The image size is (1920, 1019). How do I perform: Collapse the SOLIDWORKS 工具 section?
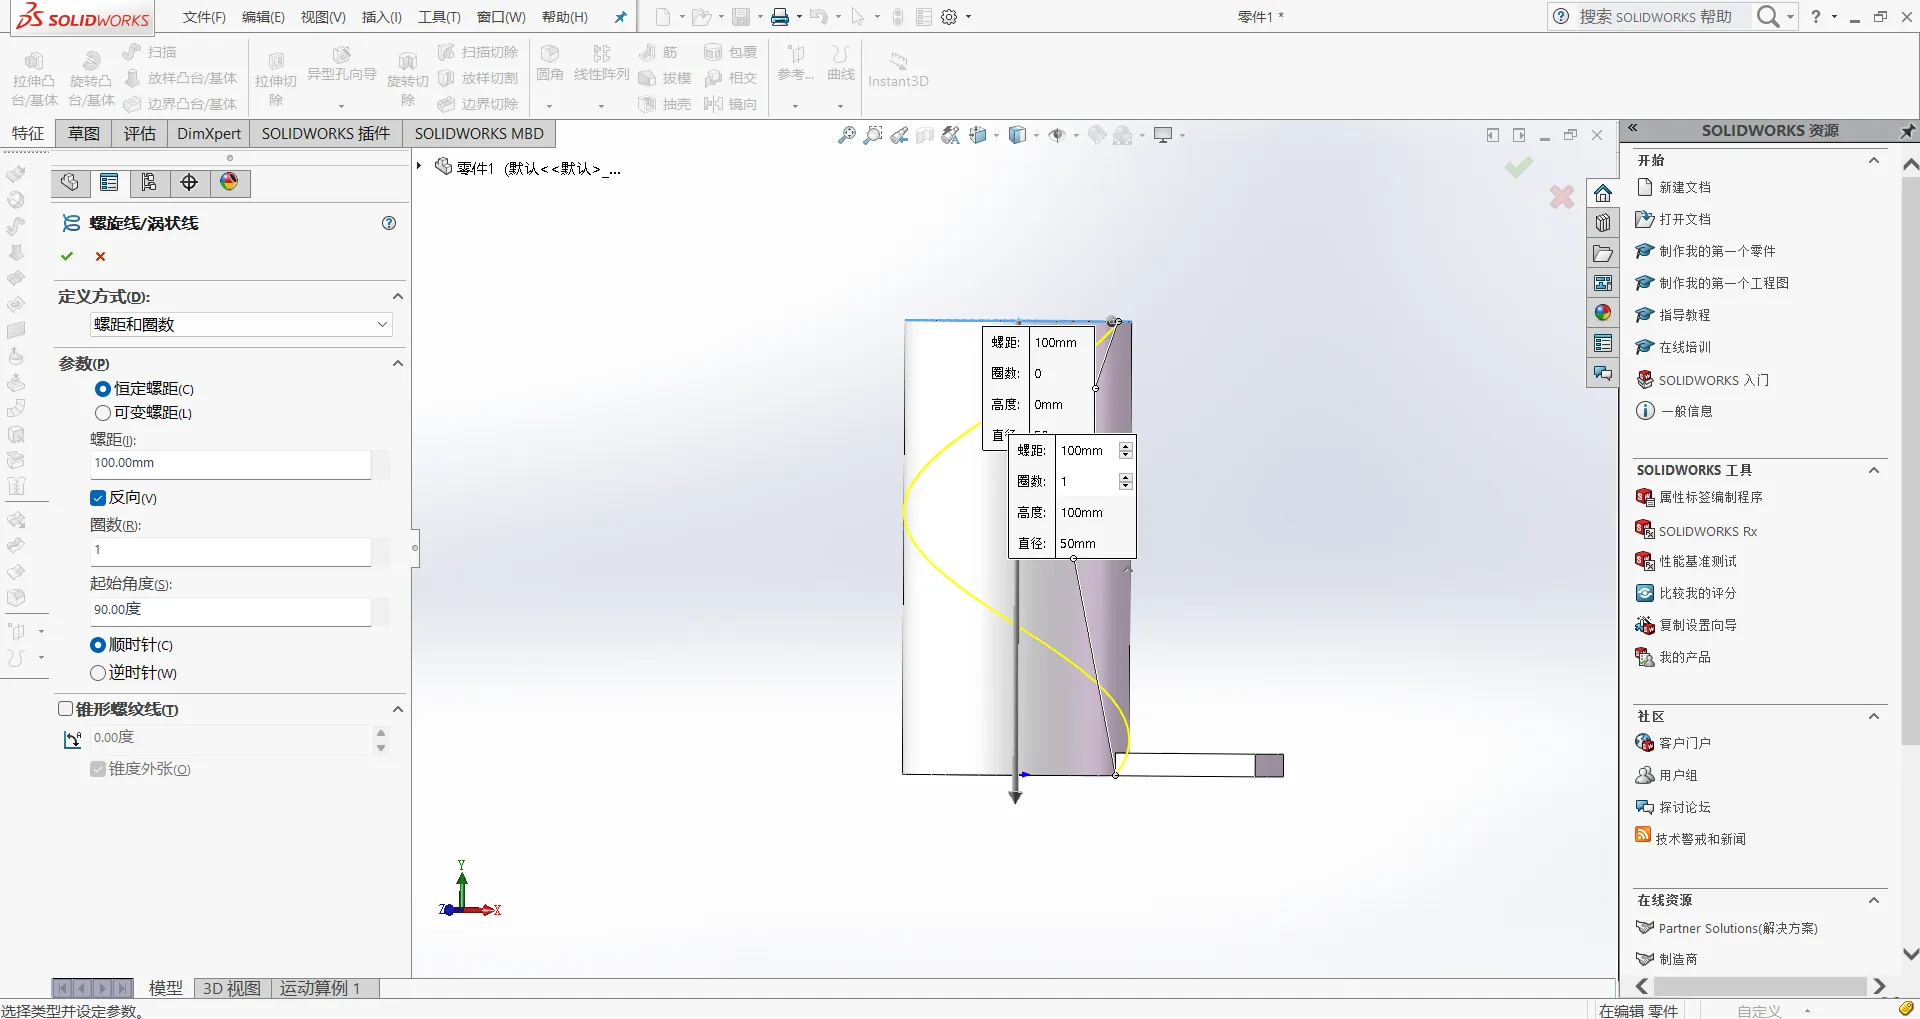pyautogui.click(x=1874, y=470)
